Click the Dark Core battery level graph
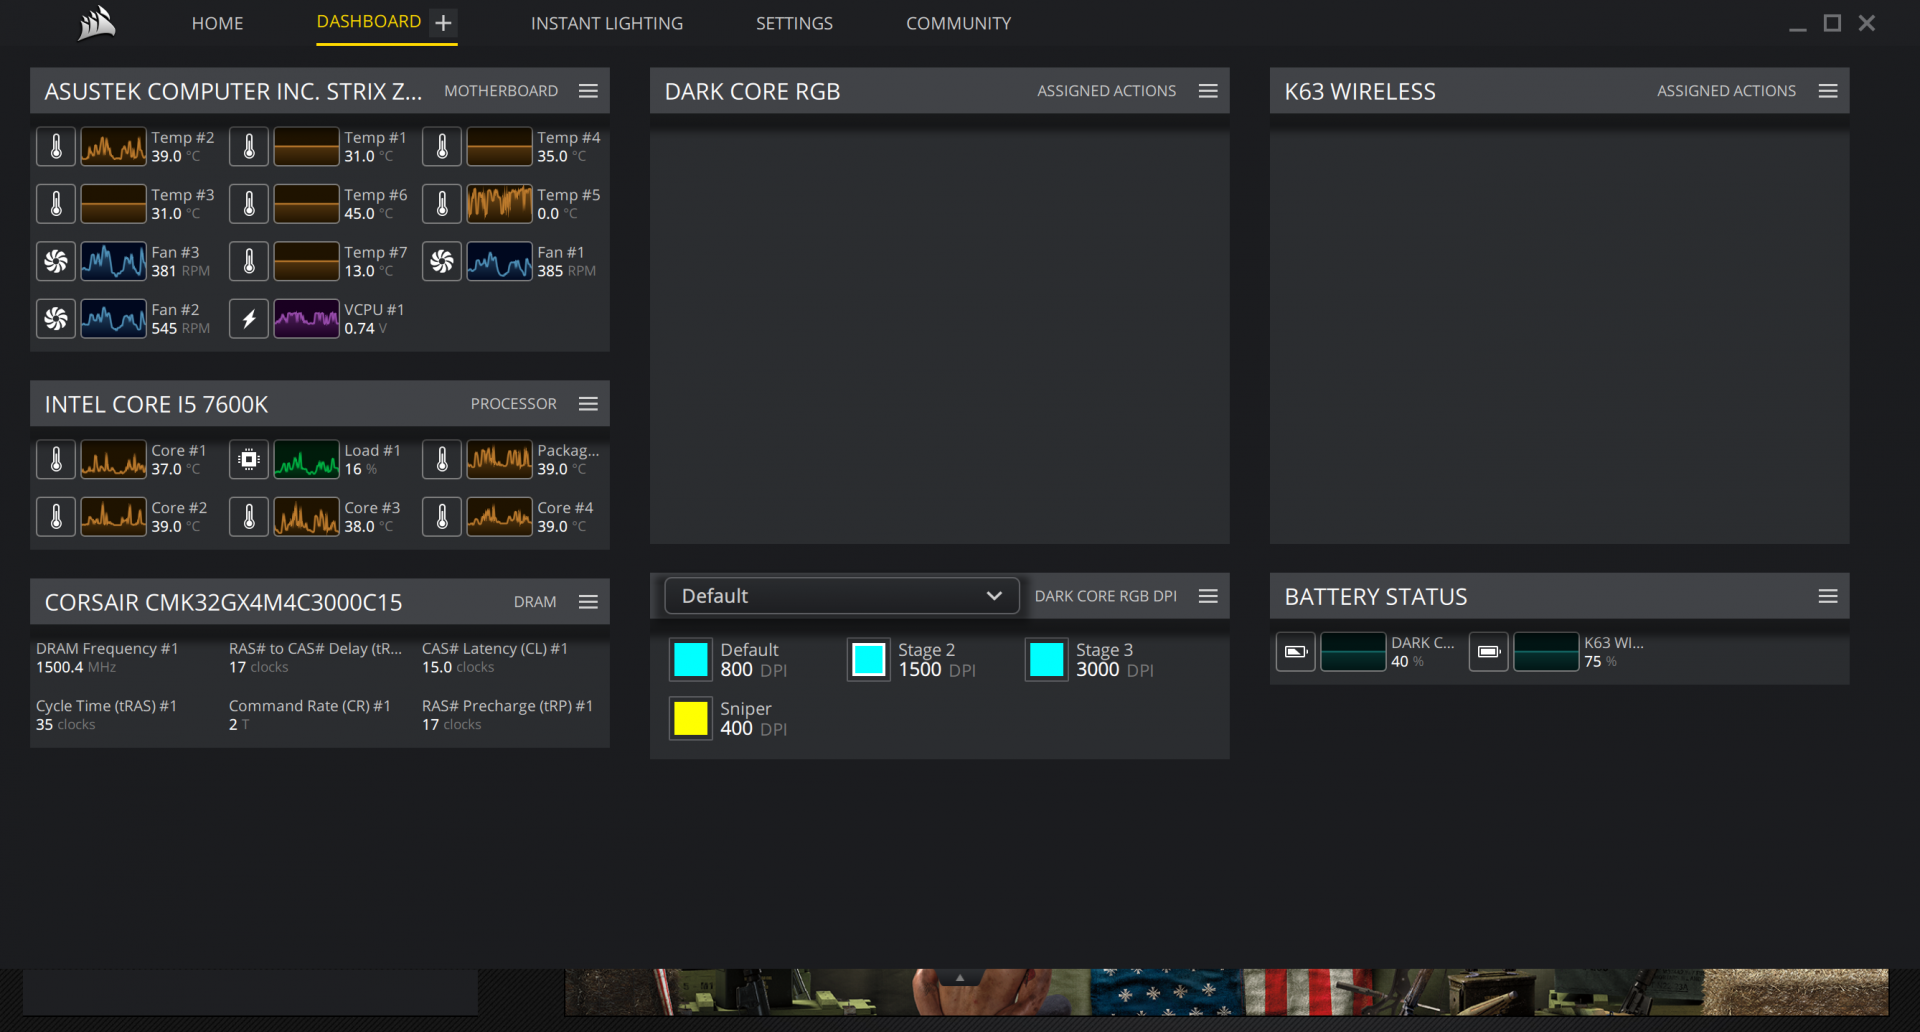Viewport: 1920px width, 1032px height. 1353,652
